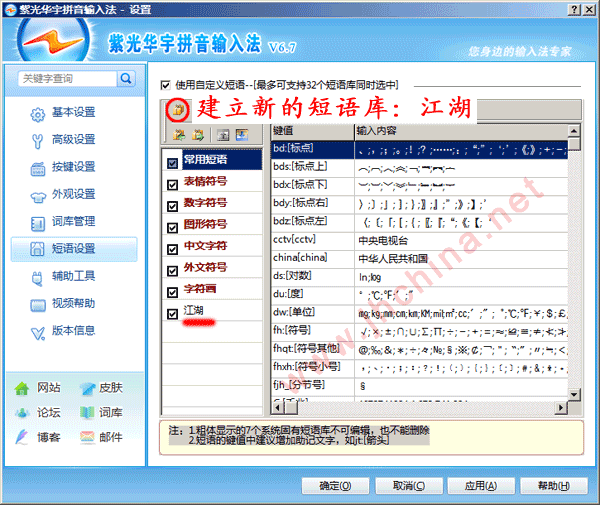Select the 中文字符 library name
Image resolution: width=600 pixels, height=505 pixels.
coord(205,246)
